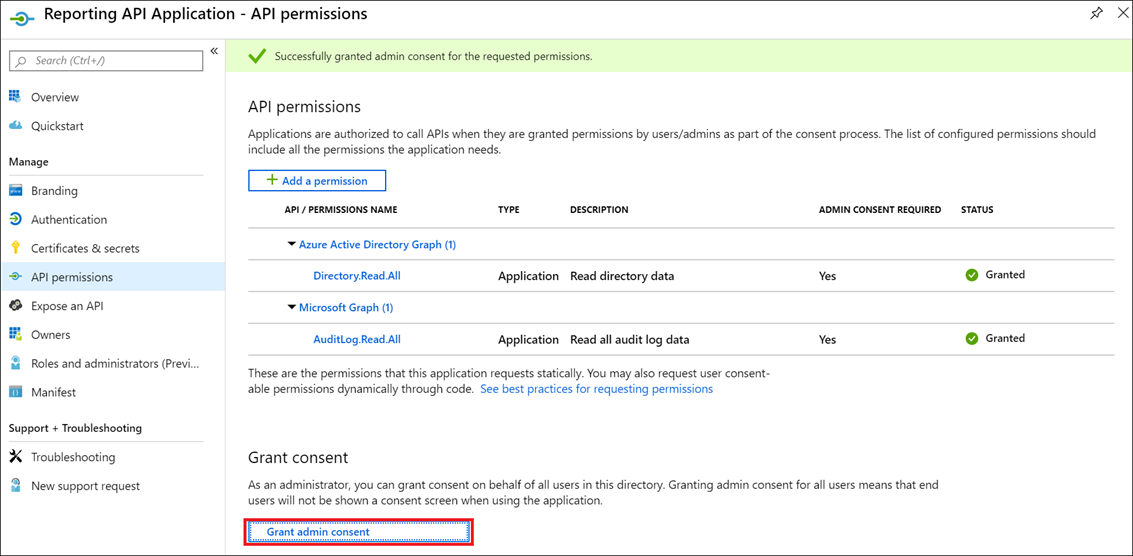Click the ADMIN CONSENT REQUIRED column header

[879, 210]
